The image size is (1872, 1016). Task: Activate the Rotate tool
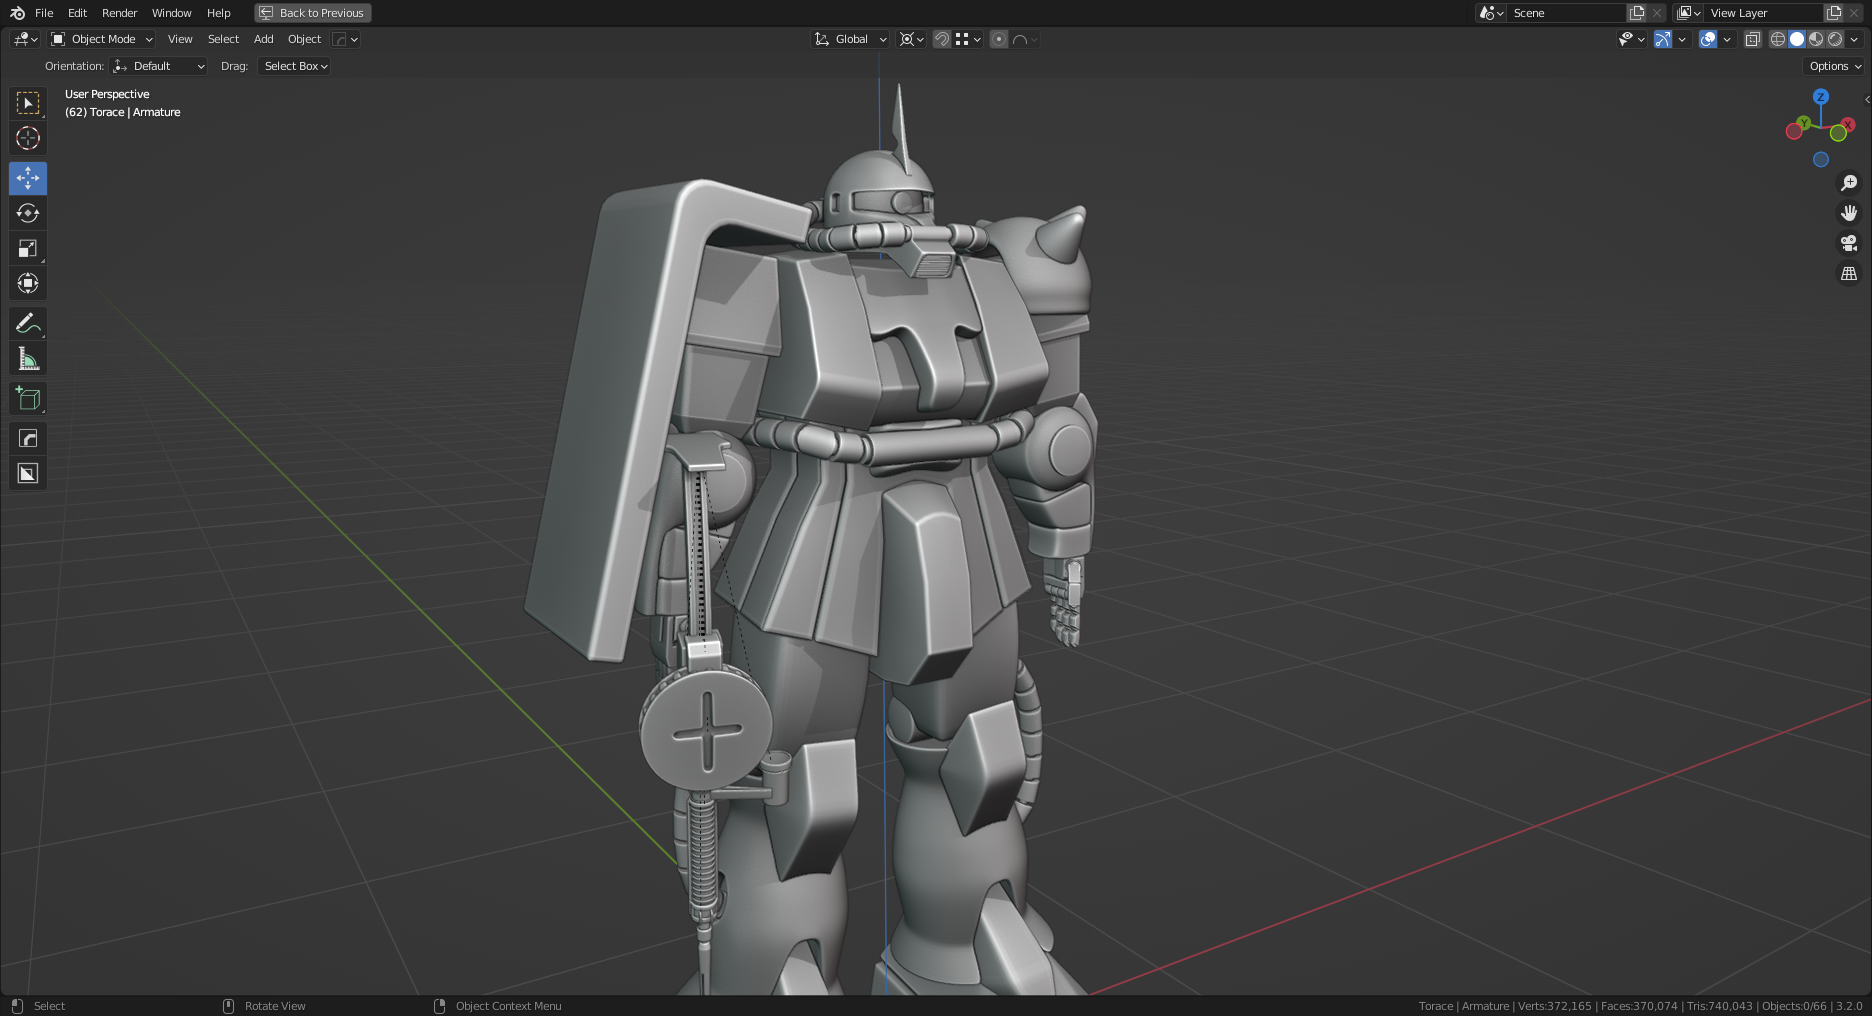[28, 213]
